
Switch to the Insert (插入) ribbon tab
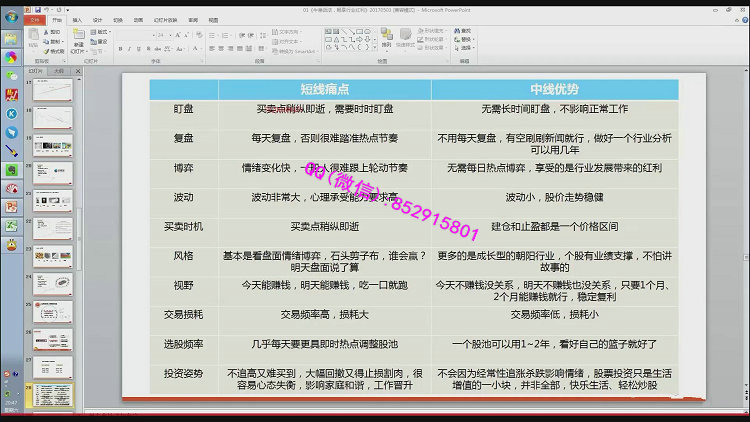(76, 20)
